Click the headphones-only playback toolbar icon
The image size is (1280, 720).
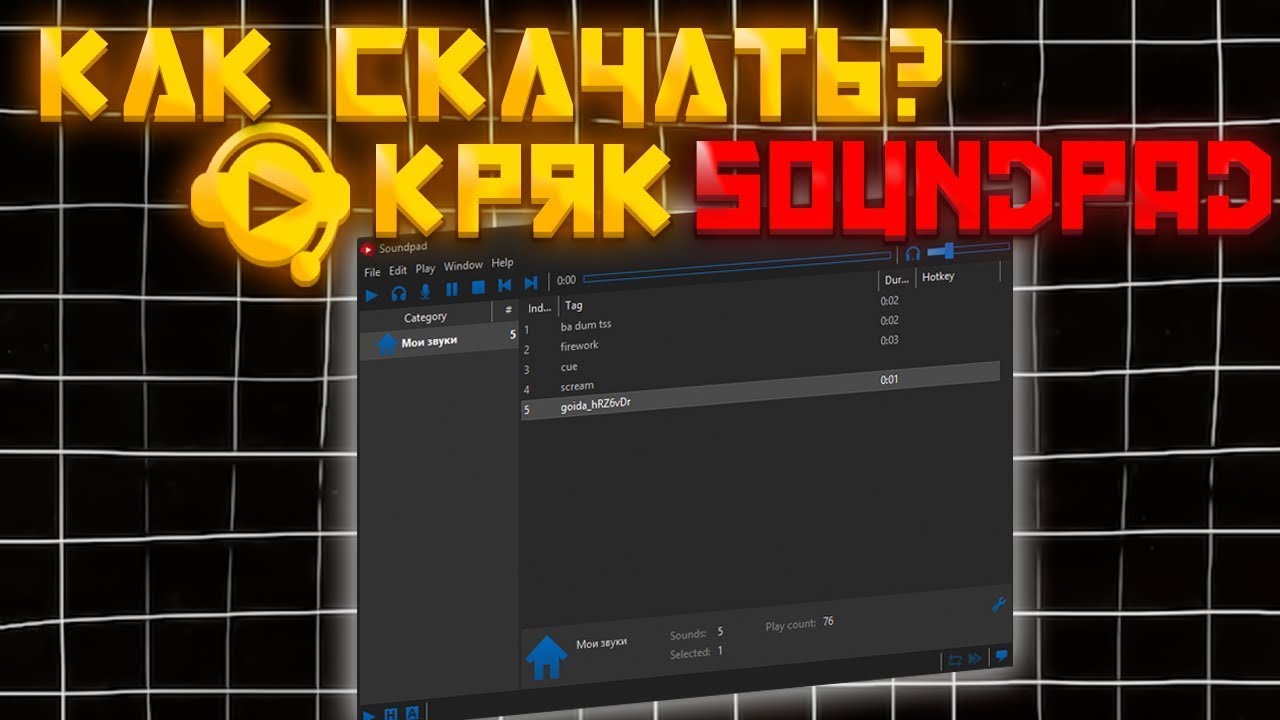pos(398,294)
